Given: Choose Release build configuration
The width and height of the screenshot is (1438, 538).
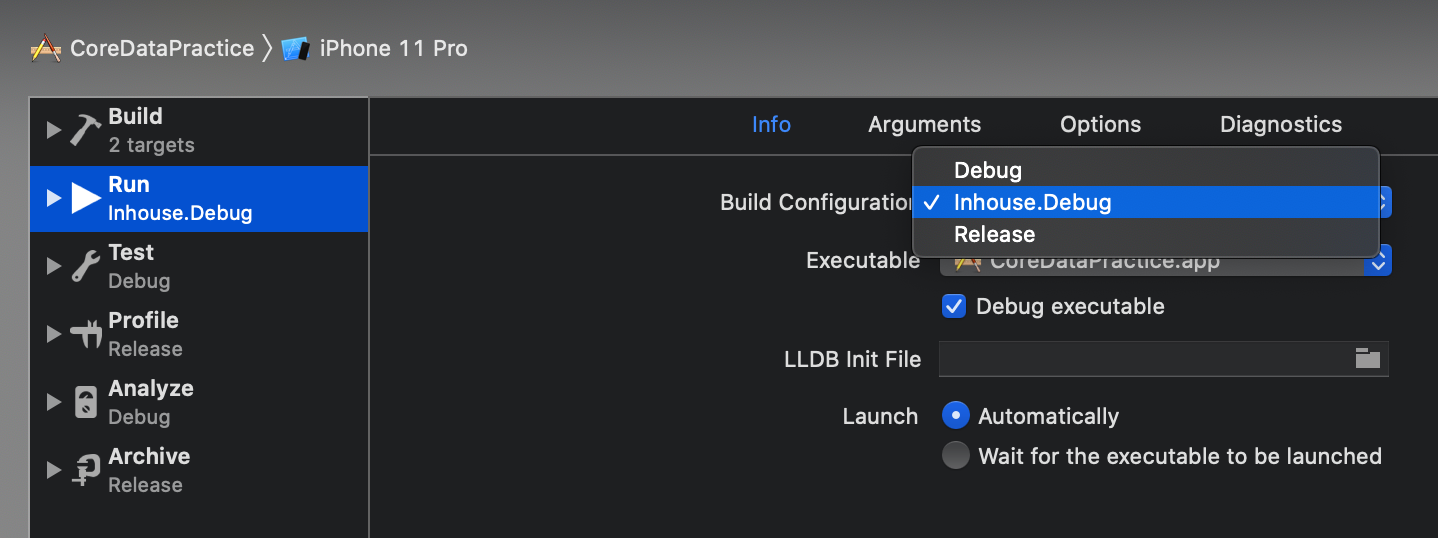Looking at the screenshot, I should coord(1146,234).
